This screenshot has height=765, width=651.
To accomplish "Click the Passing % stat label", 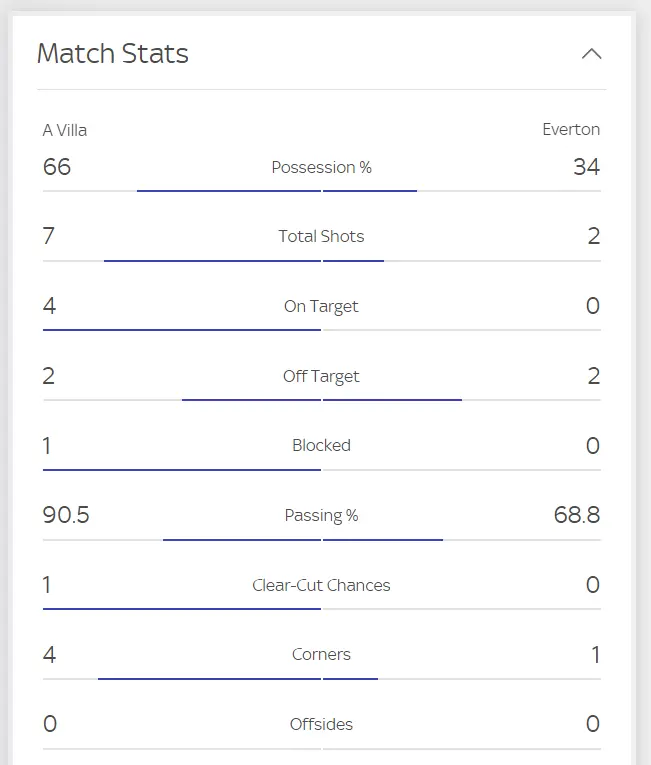I will [321, 516].
